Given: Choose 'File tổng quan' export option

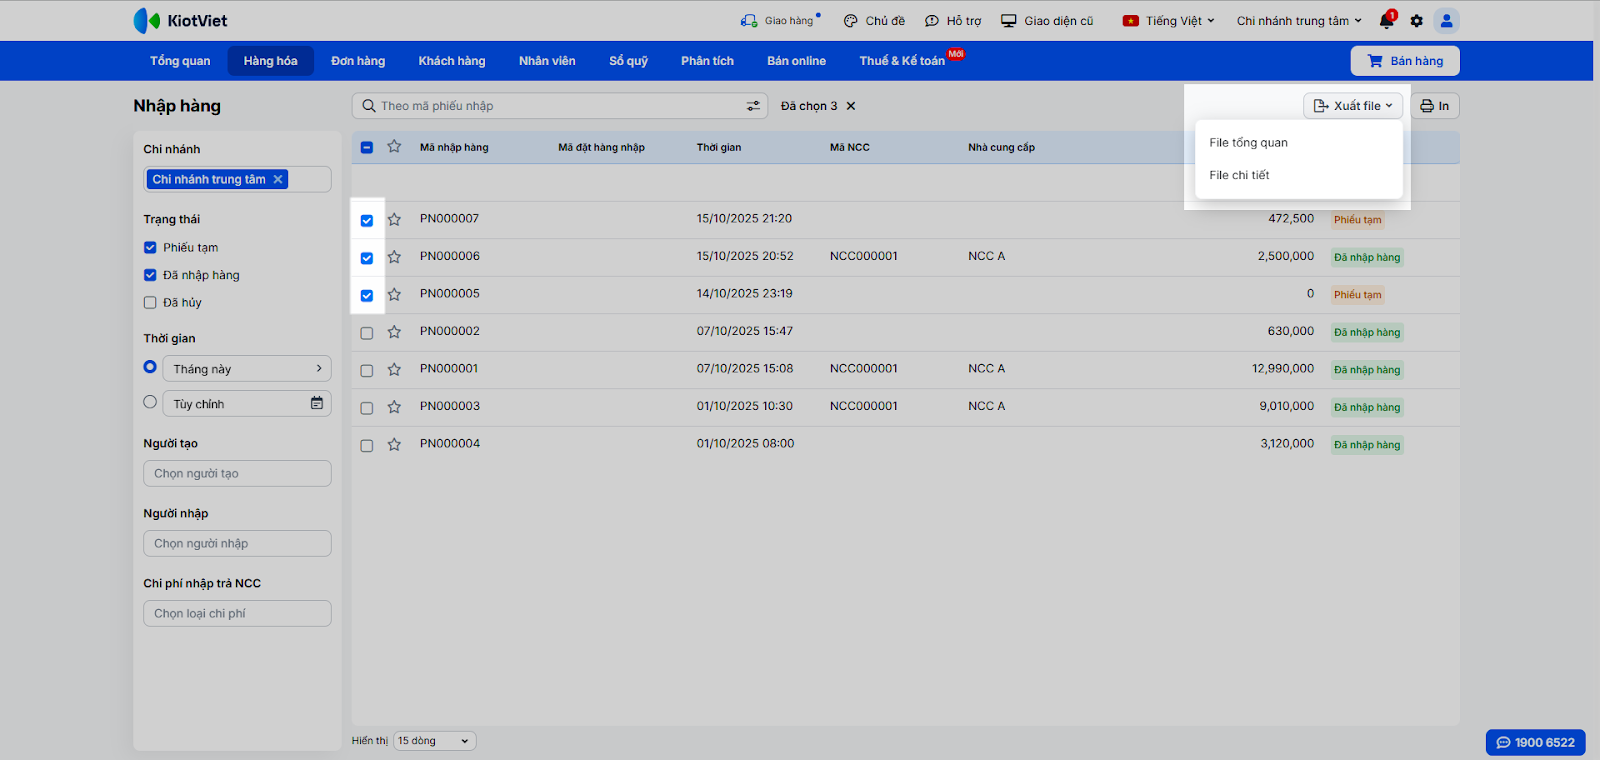Looking at the screenshot, I should coord(1248,143).
